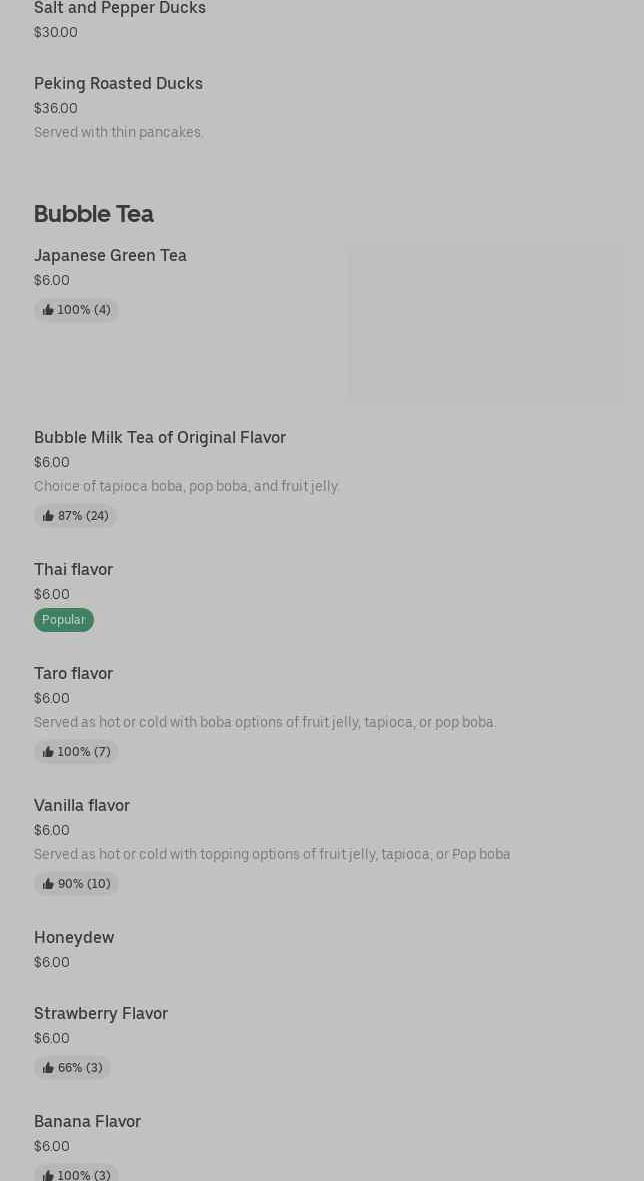Viewport: 644px width, 1181px height.
Task: Open Peking Roasted Ducks item
Action: (x=118, y=84)
